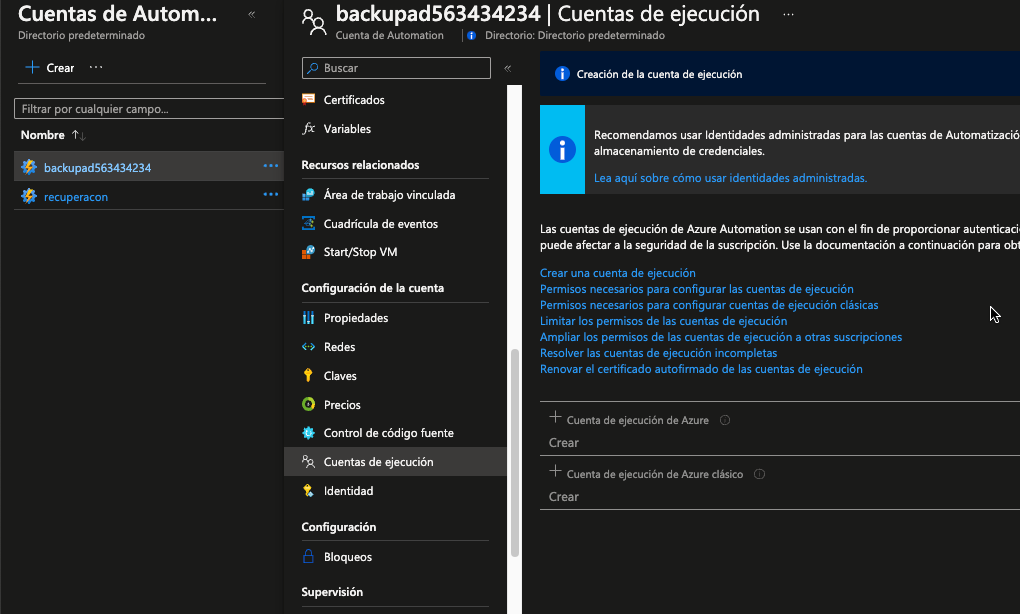Click the Claves key icon

click(x=309, y=376)
